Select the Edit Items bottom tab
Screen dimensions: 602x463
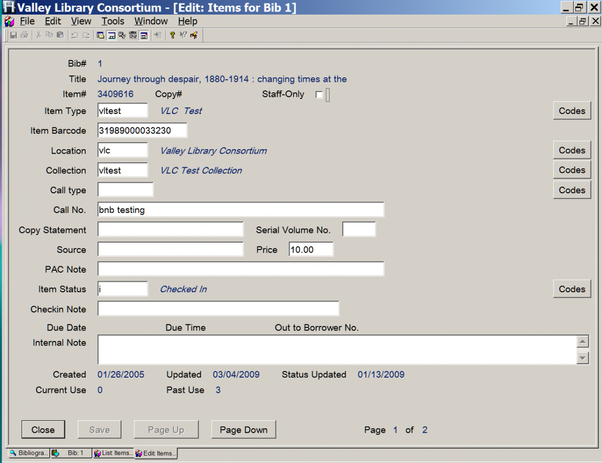point(156,453)
